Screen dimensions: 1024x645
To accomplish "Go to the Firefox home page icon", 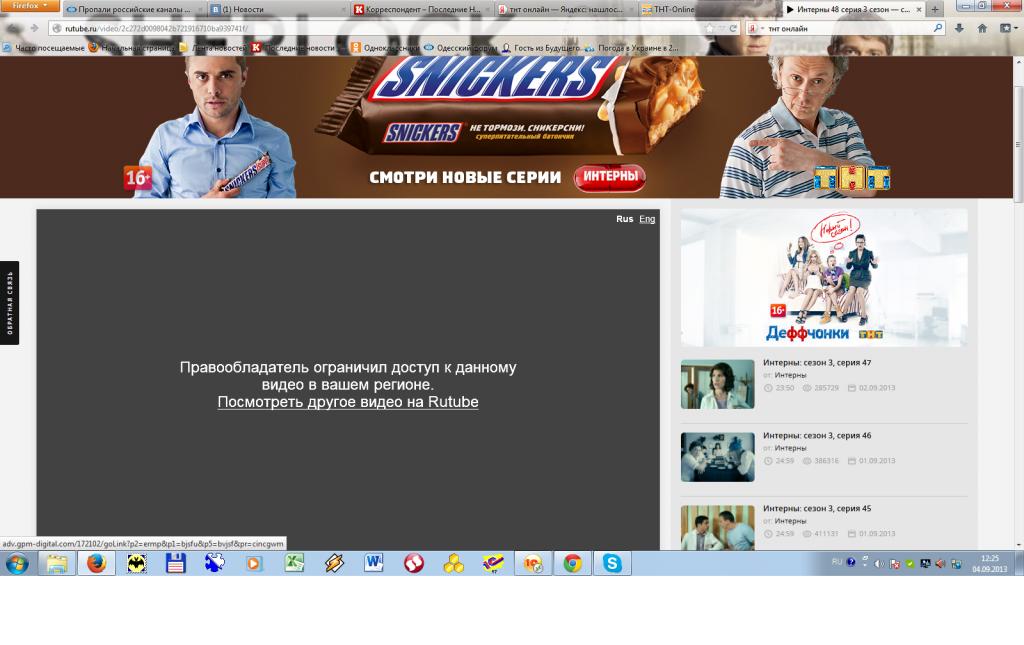I will click(982, 28).
